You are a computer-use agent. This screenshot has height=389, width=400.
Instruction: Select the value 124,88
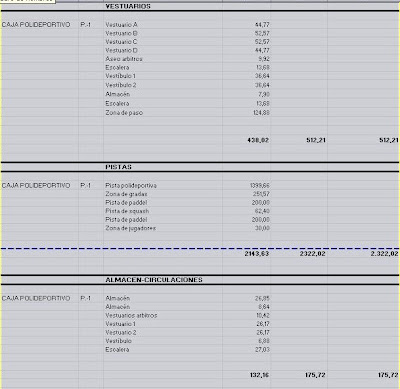pyautogui.click(x=261, y=113)
